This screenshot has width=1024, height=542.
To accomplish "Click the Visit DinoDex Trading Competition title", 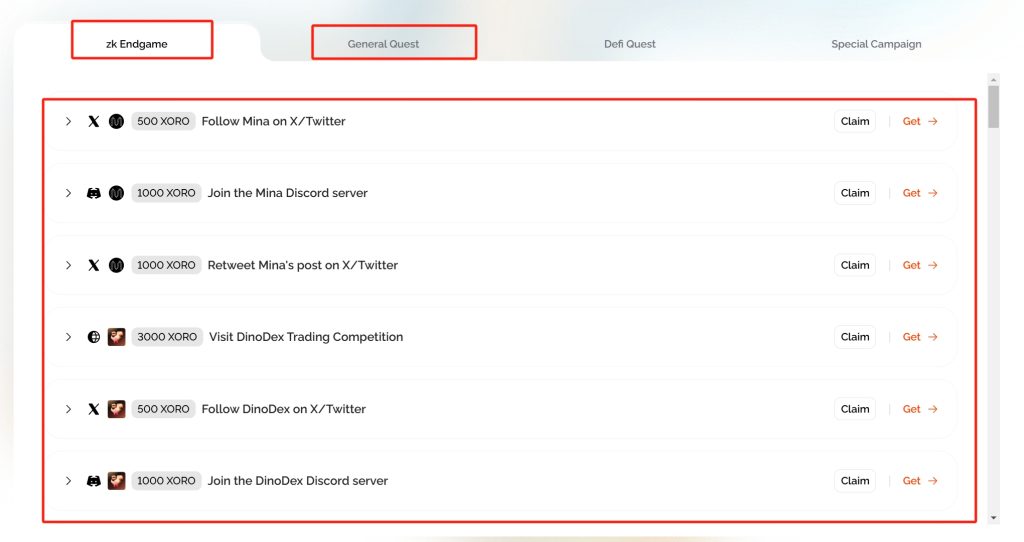I will coord(306,337).
